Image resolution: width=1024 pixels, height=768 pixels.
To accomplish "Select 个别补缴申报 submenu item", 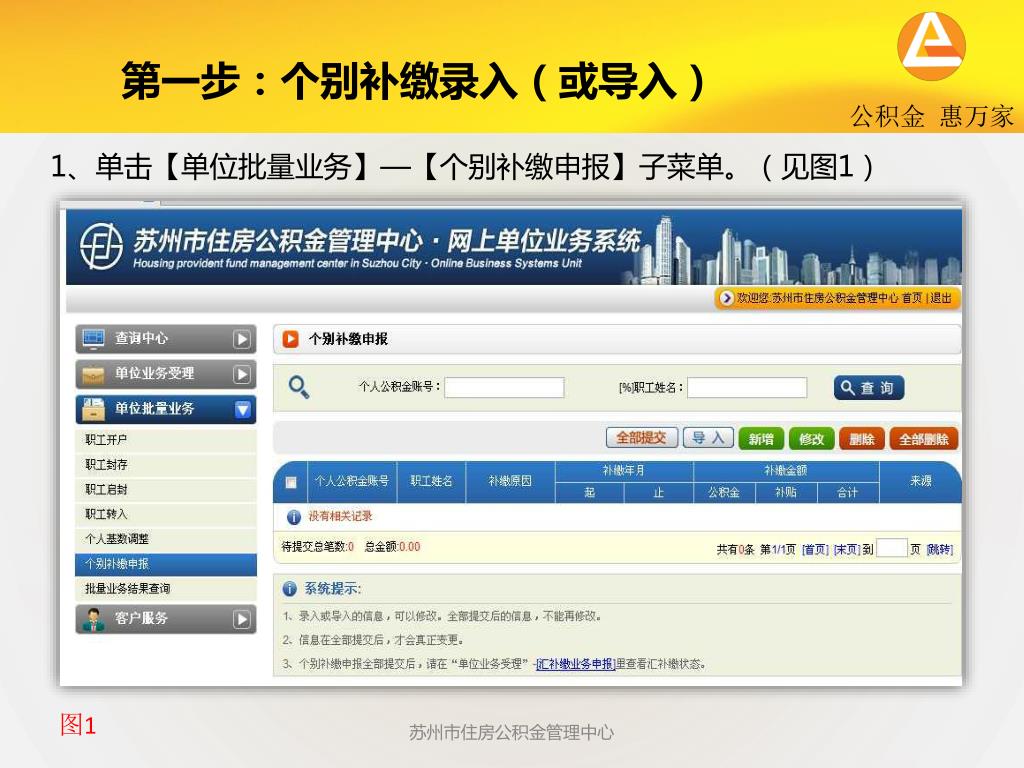I will [166, 564].
